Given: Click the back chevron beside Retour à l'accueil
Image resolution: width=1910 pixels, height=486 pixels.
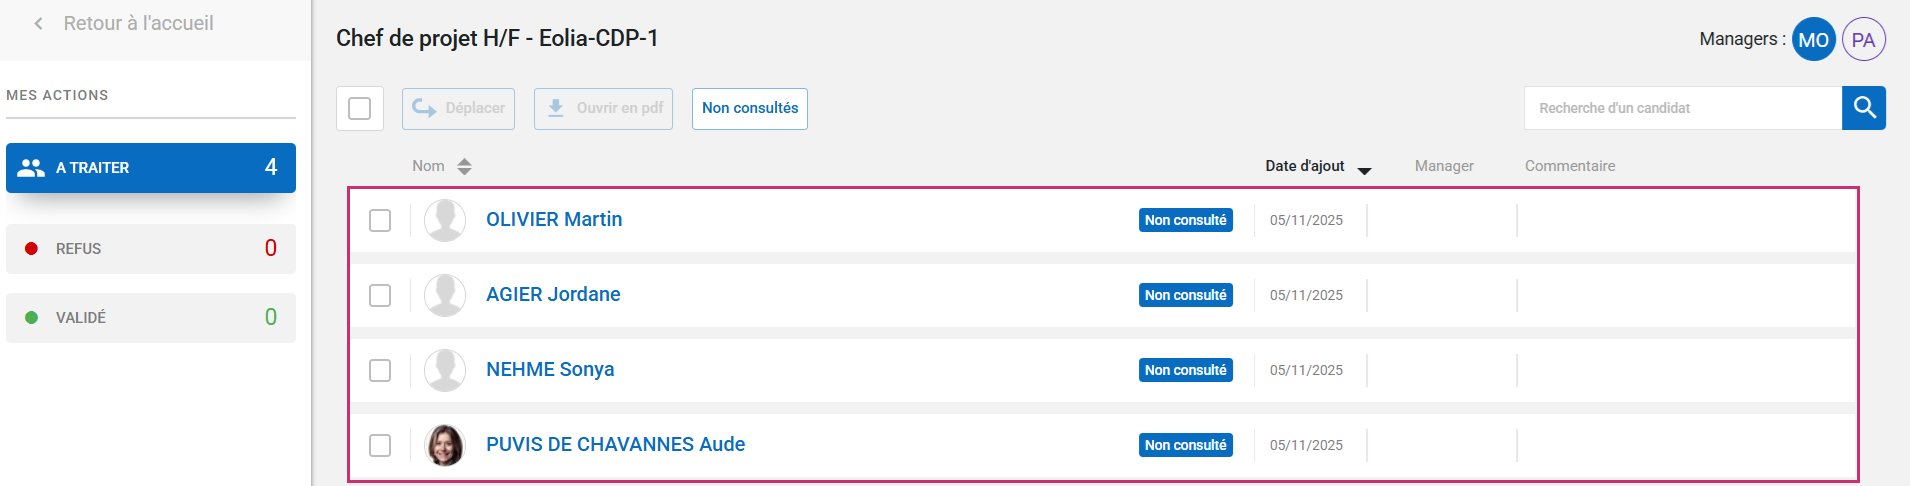Looking at the screenshot, I should point(39,23).
